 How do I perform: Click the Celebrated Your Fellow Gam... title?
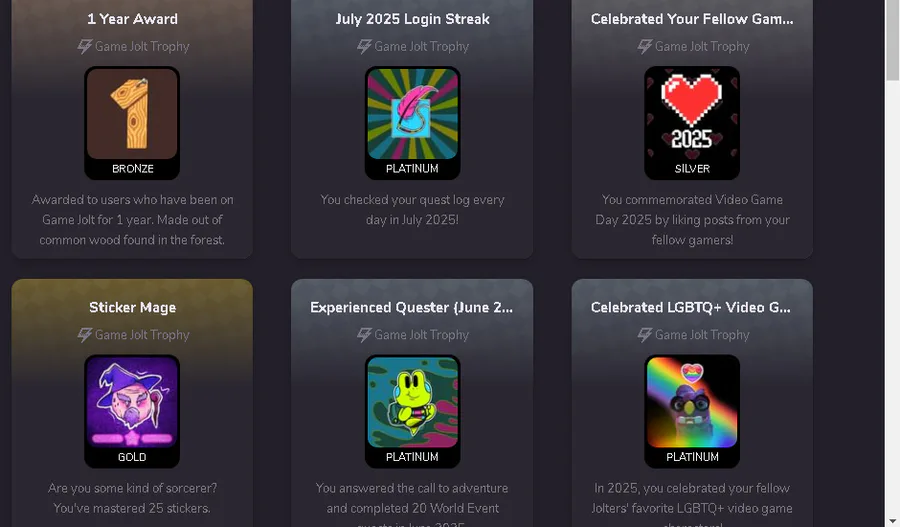[692, 19]
